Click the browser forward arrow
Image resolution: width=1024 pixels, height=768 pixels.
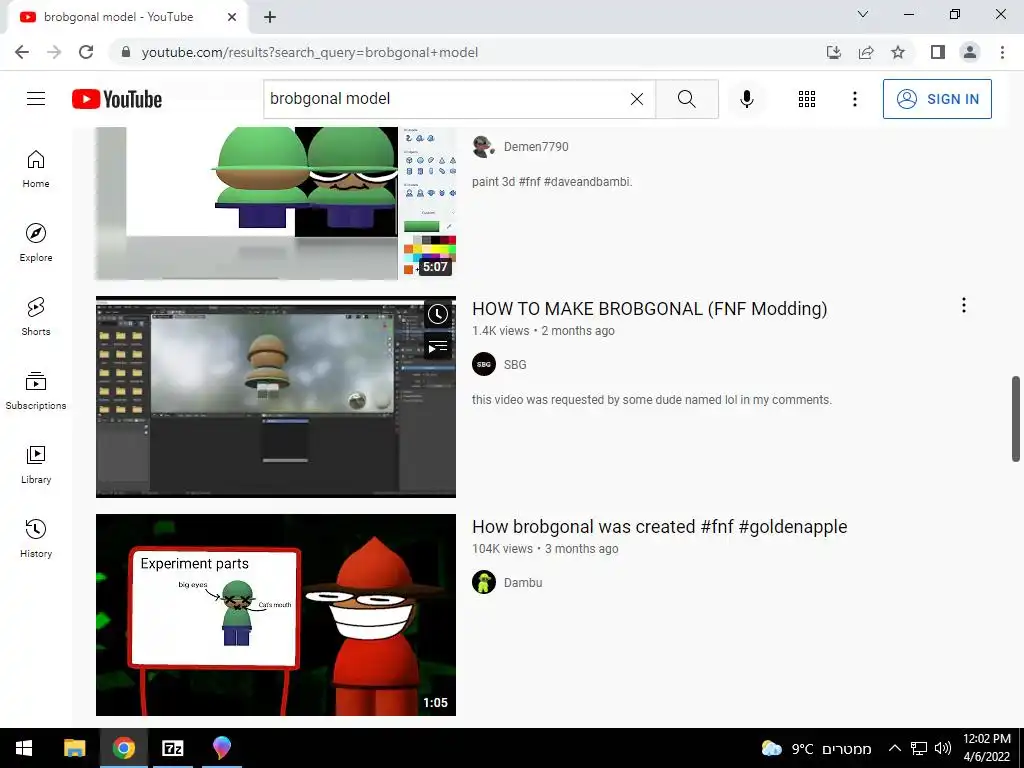[x=54, y=52]
